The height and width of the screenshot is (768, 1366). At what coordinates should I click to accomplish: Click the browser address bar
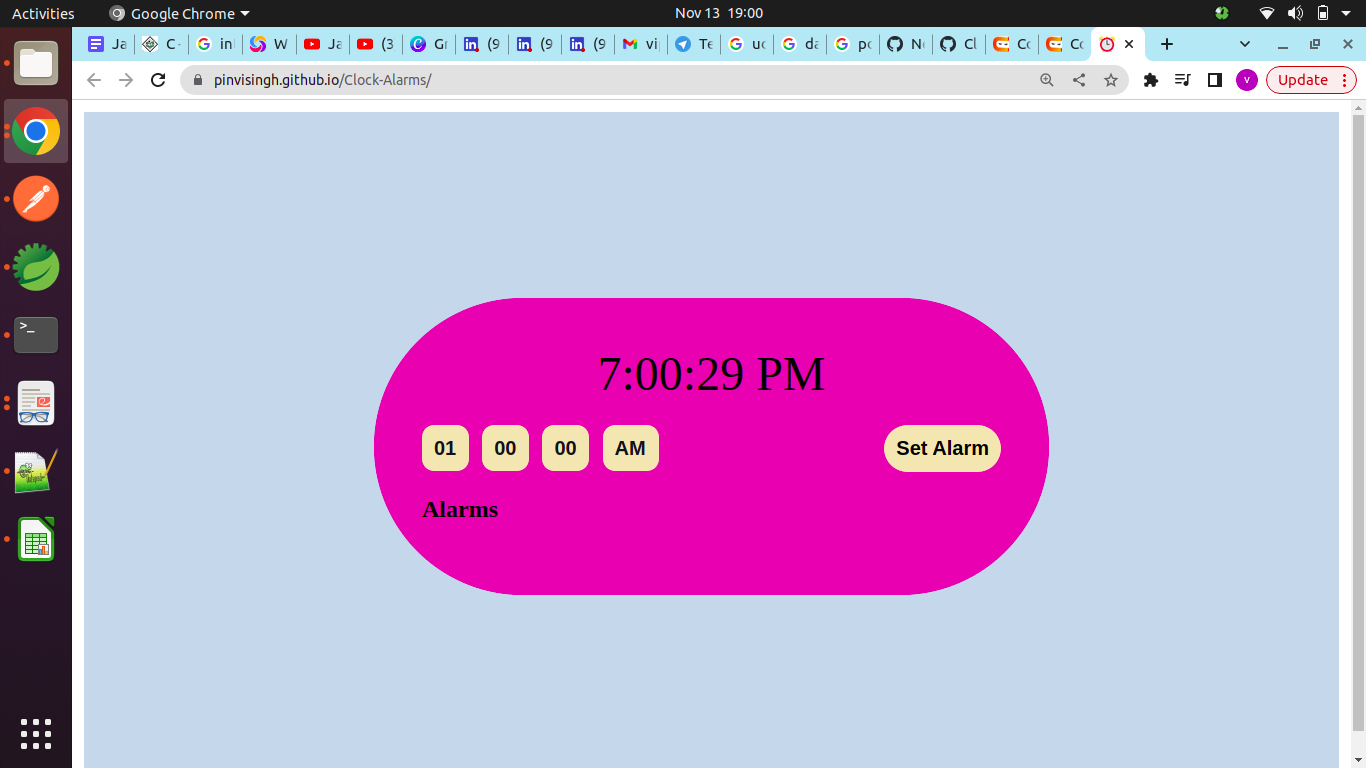pyautogui.click(x=500, y=80)
